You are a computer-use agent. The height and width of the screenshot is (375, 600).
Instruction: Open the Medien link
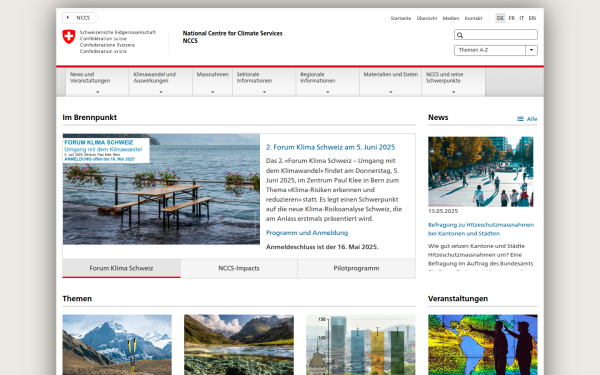(451, 18)
